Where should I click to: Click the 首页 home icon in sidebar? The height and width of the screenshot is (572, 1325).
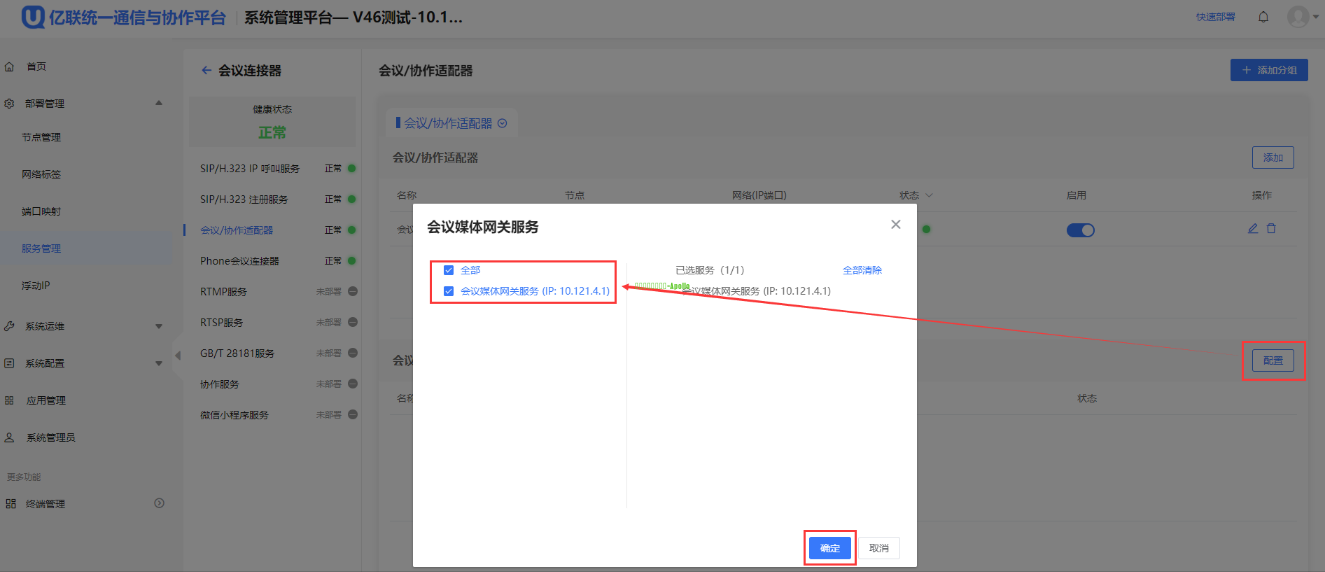(9, 66)
